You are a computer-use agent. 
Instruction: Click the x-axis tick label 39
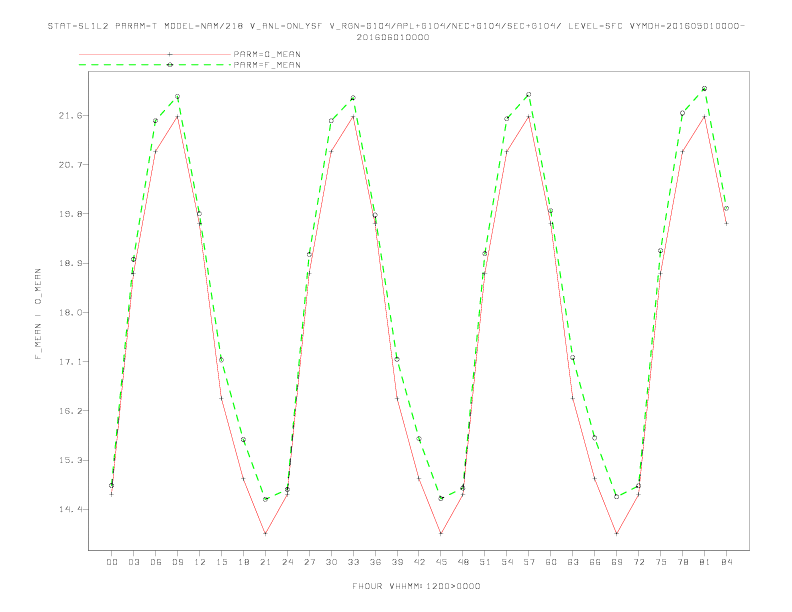click(x=397, y=562)
